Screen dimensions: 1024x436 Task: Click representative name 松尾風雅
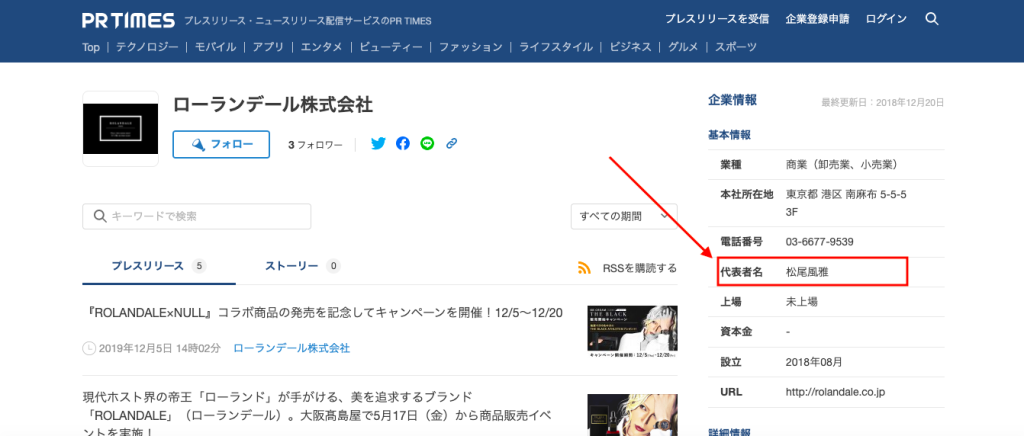(807, 272)
